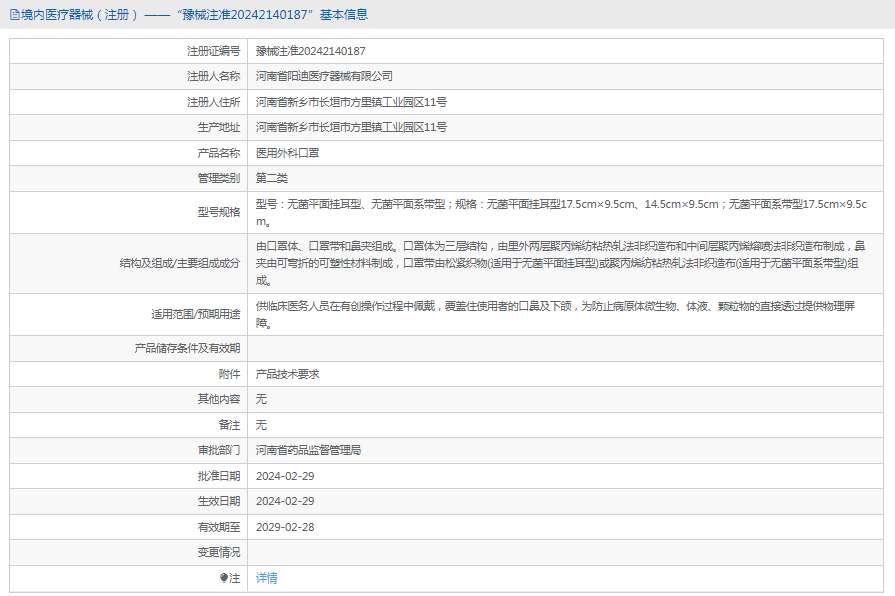The width and height of the screenshot is (895, 596).
Task: Click the approving department 河南省药品监督管理局
Action: (308, 450)
